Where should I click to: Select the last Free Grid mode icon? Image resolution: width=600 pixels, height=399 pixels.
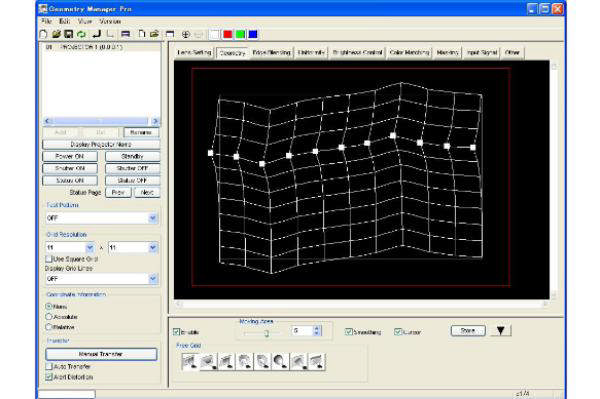click(x=316, y=362)
